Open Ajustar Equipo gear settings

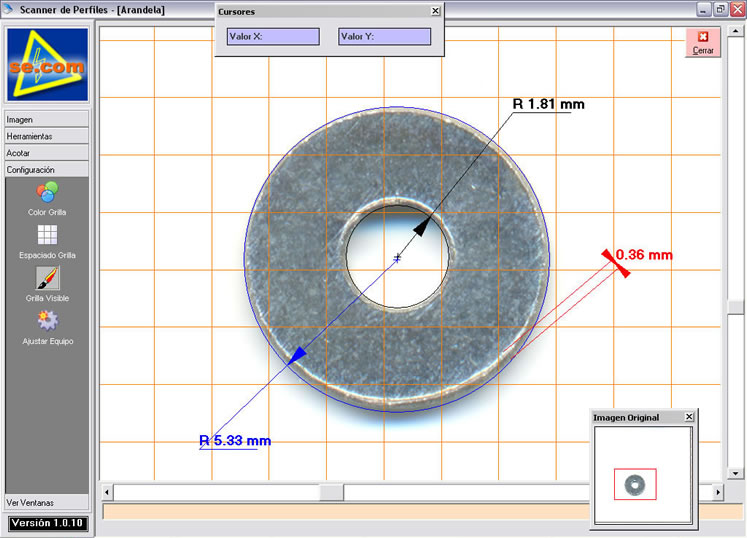47,321
